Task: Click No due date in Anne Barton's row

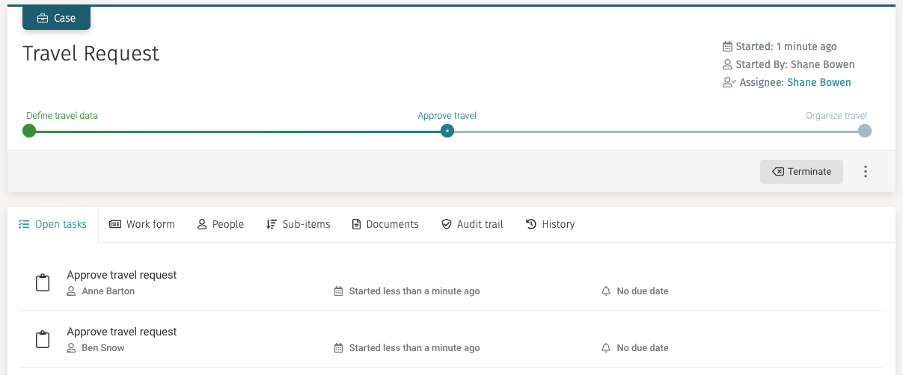Action: point(642,291)
